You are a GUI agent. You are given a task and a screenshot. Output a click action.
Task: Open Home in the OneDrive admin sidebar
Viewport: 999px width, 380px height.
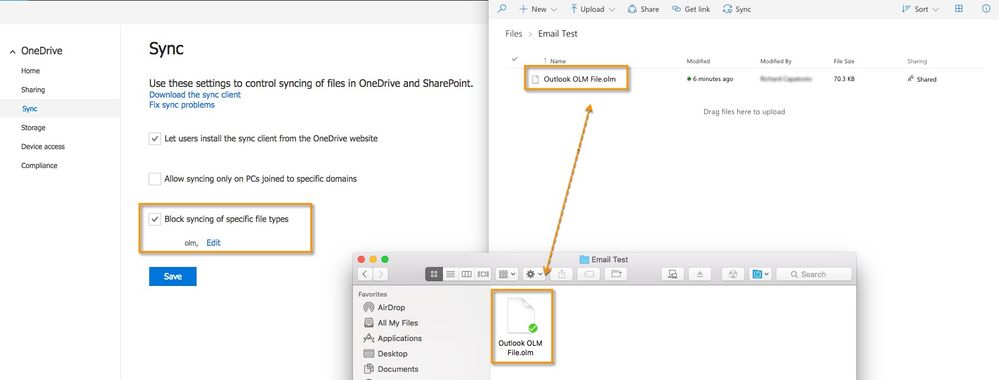tap(30, 71)
